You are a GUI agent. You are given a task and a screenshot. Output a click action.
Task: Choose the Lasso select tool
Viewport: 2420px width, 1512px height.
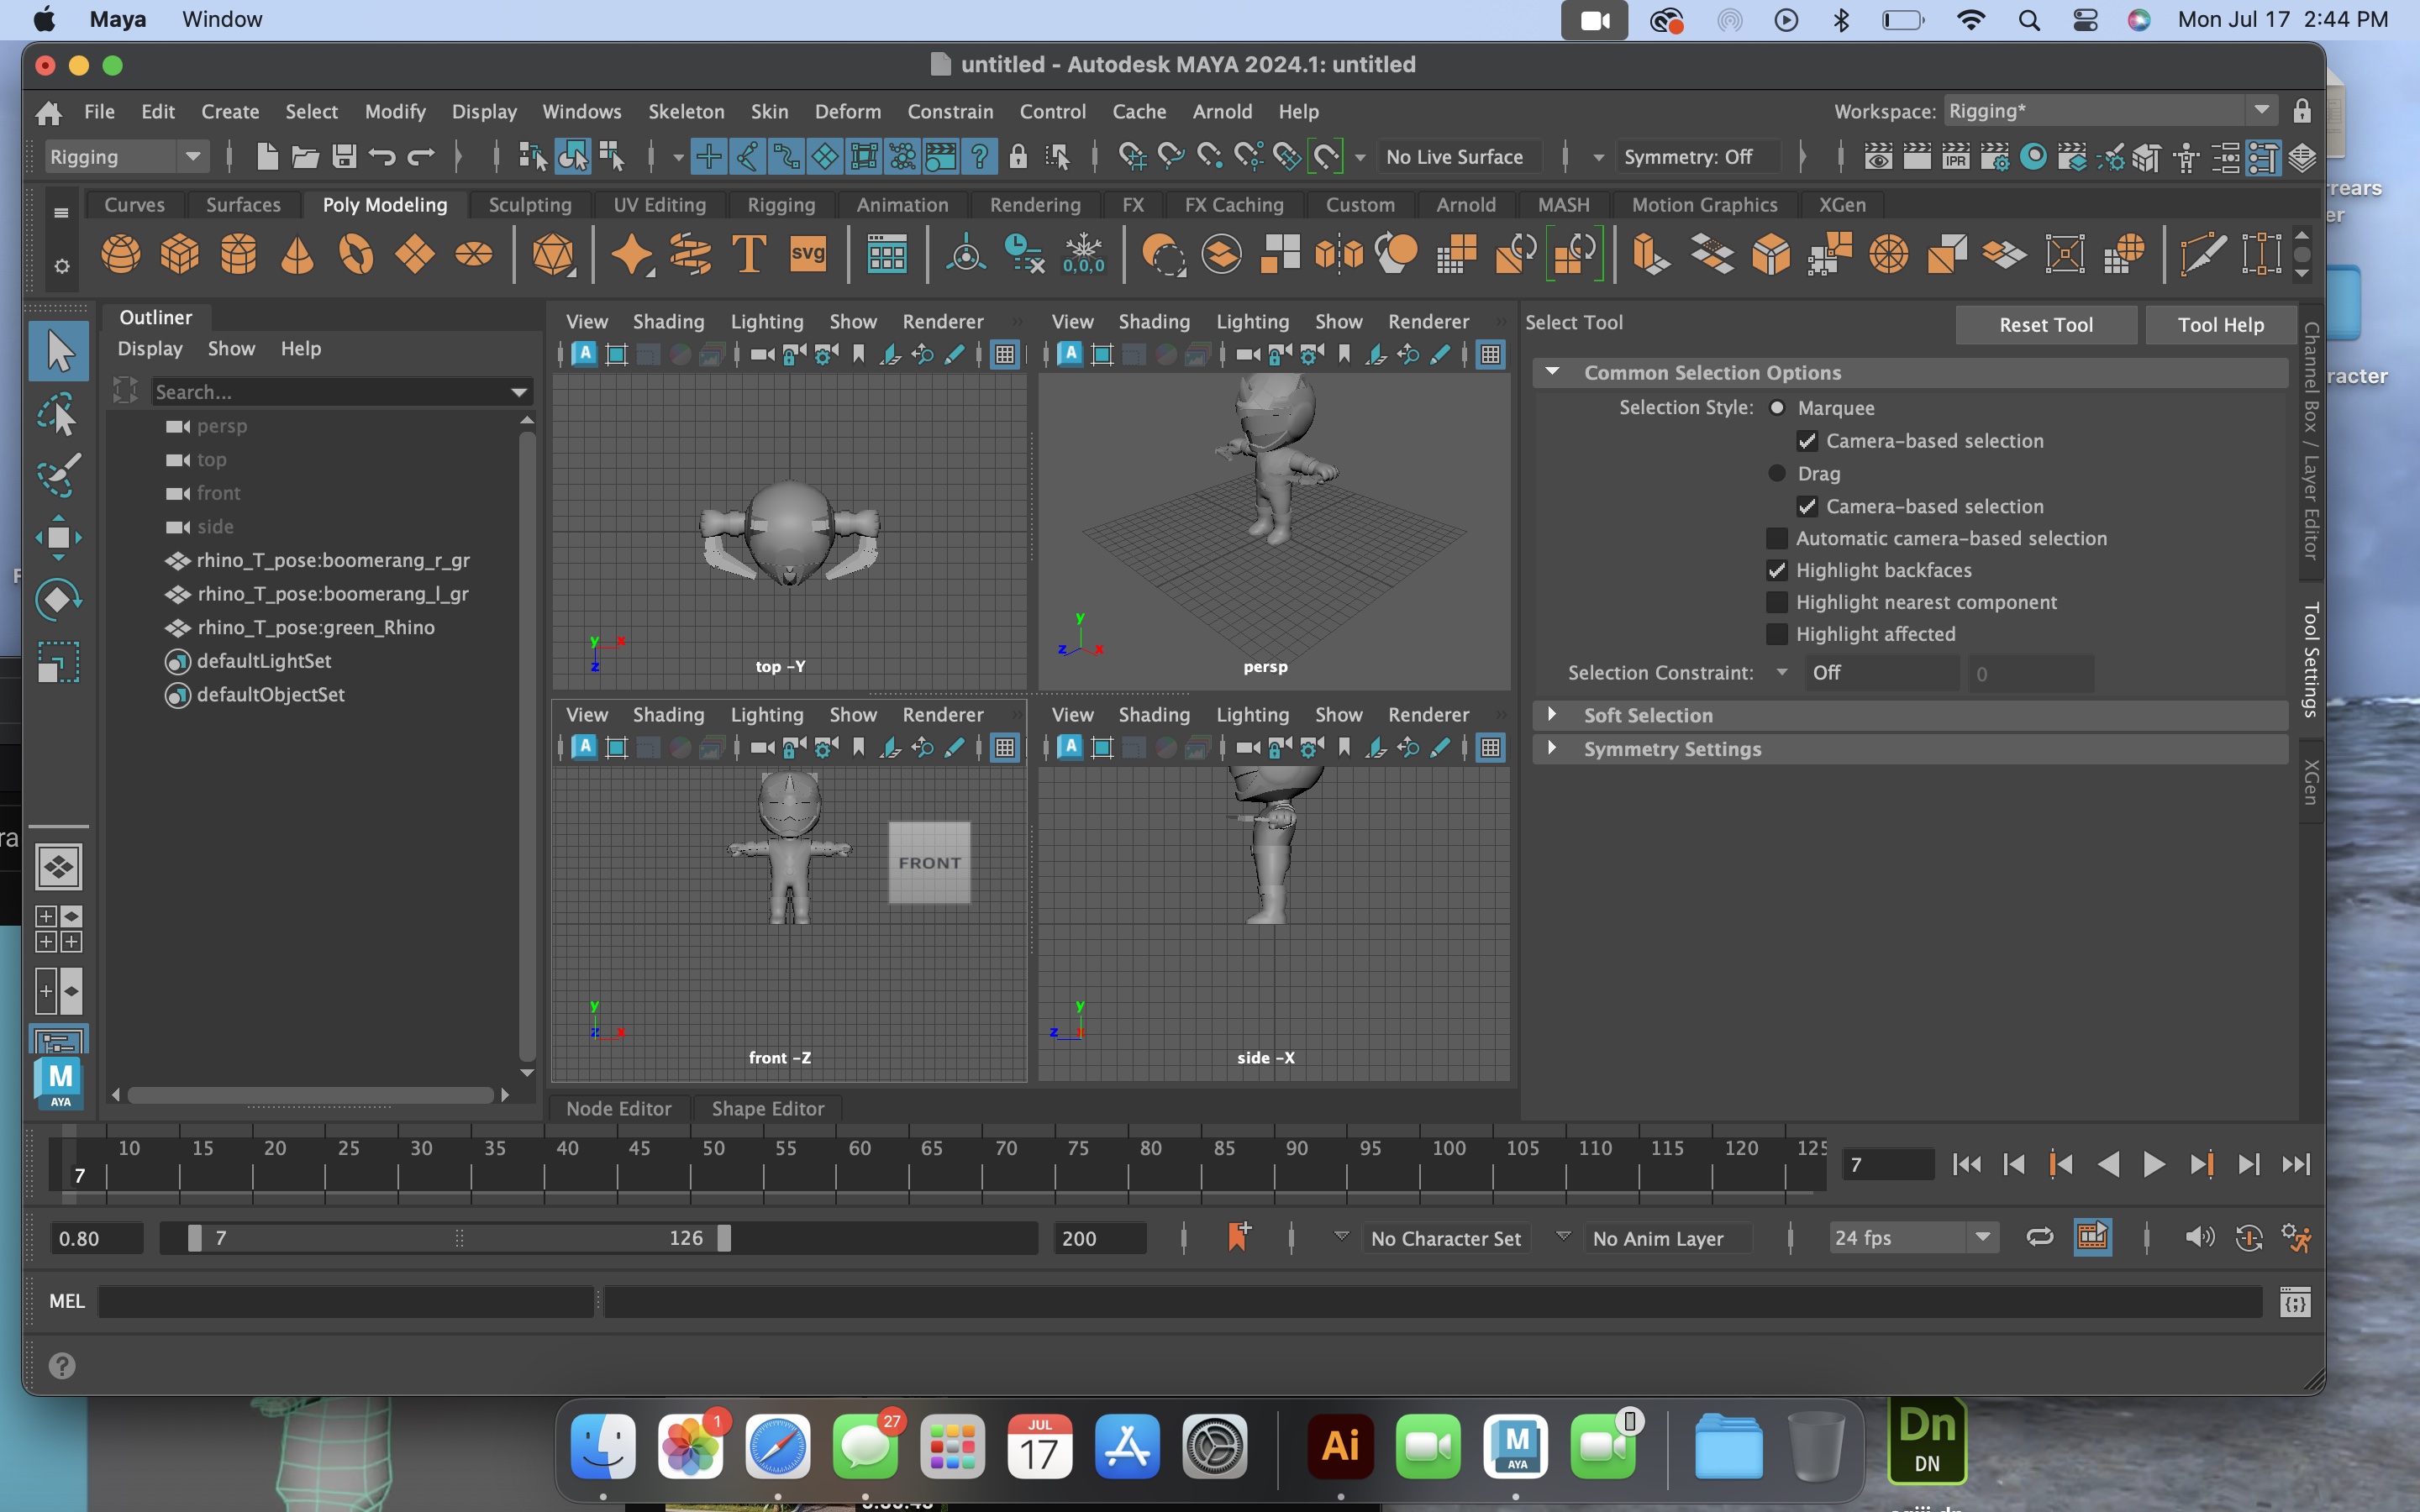click(58, 414)
